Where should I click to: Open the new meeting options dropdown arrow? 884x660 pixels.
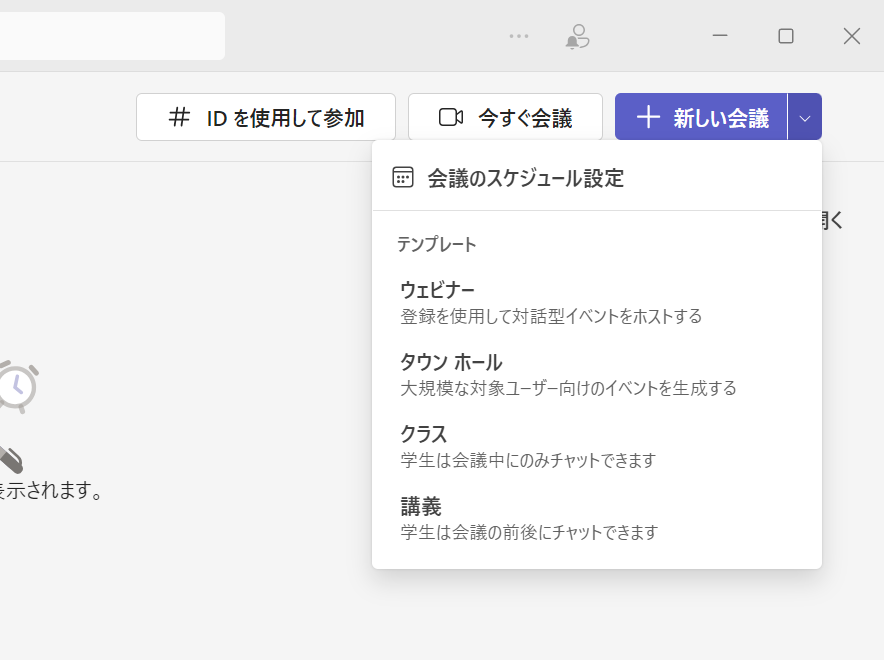click(x=805, y=117)
